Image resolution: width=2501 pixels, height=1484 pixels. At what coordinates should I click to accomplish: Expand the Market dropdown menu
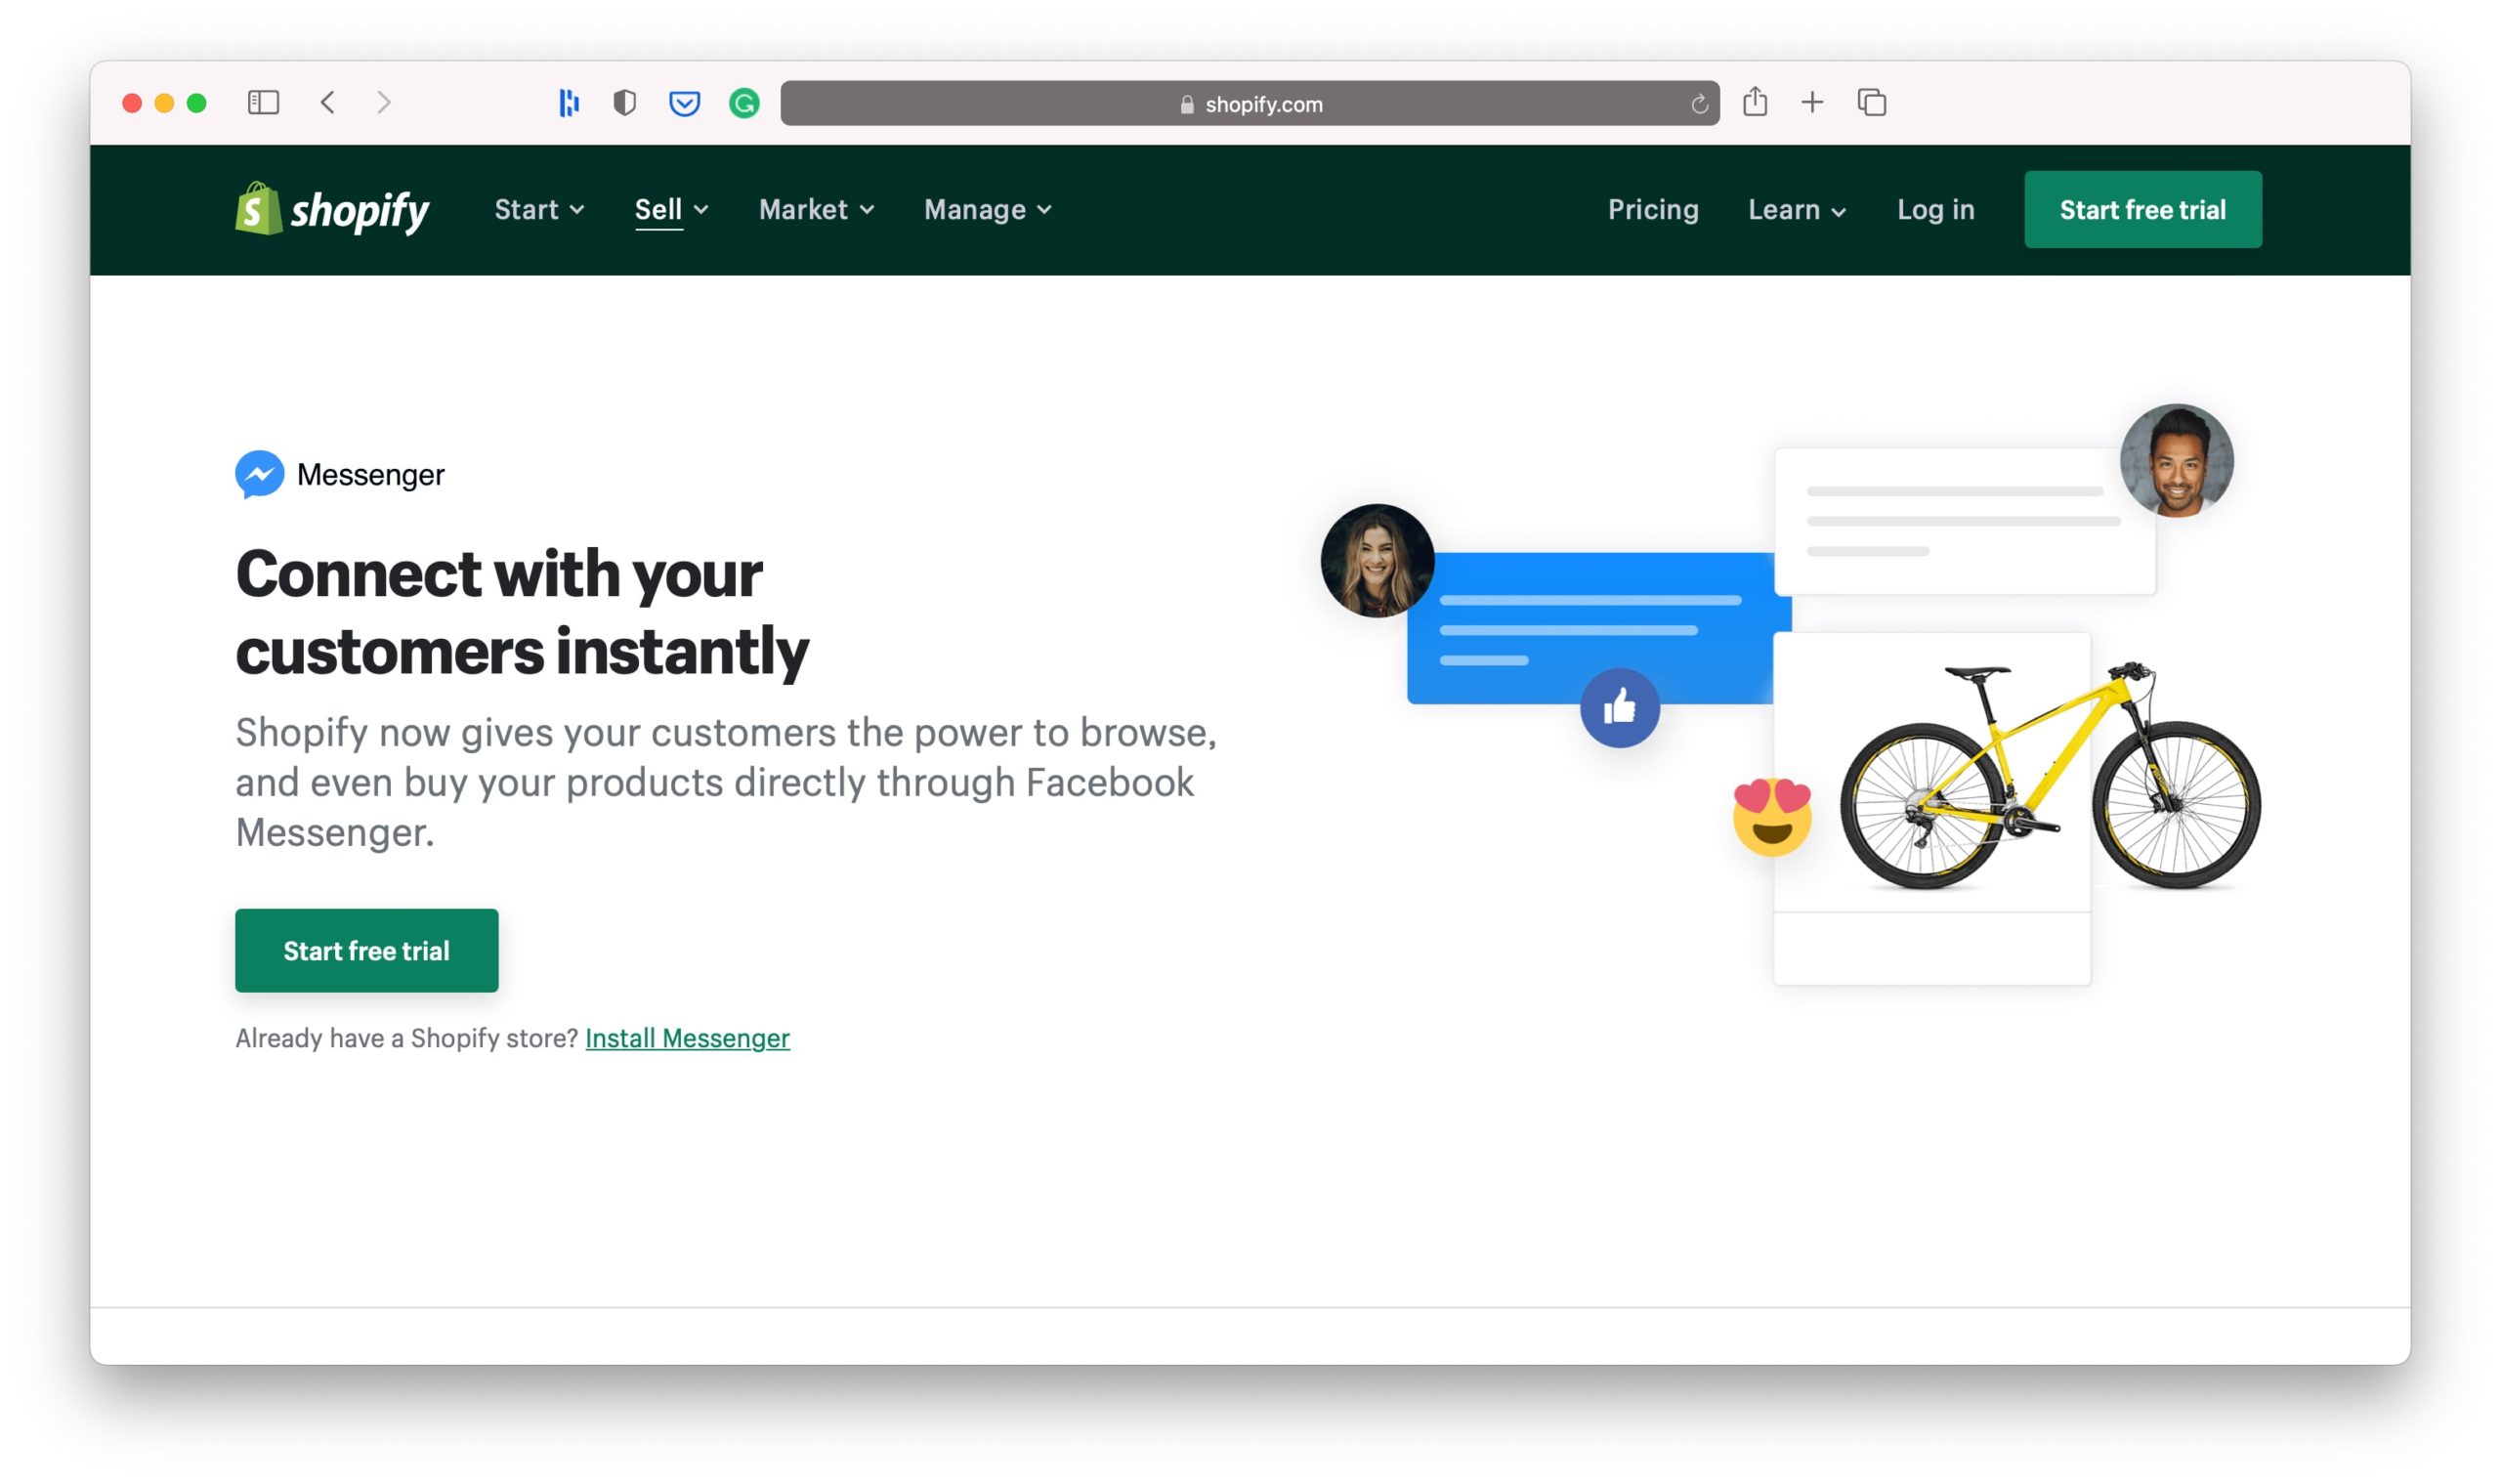point(817,209)
